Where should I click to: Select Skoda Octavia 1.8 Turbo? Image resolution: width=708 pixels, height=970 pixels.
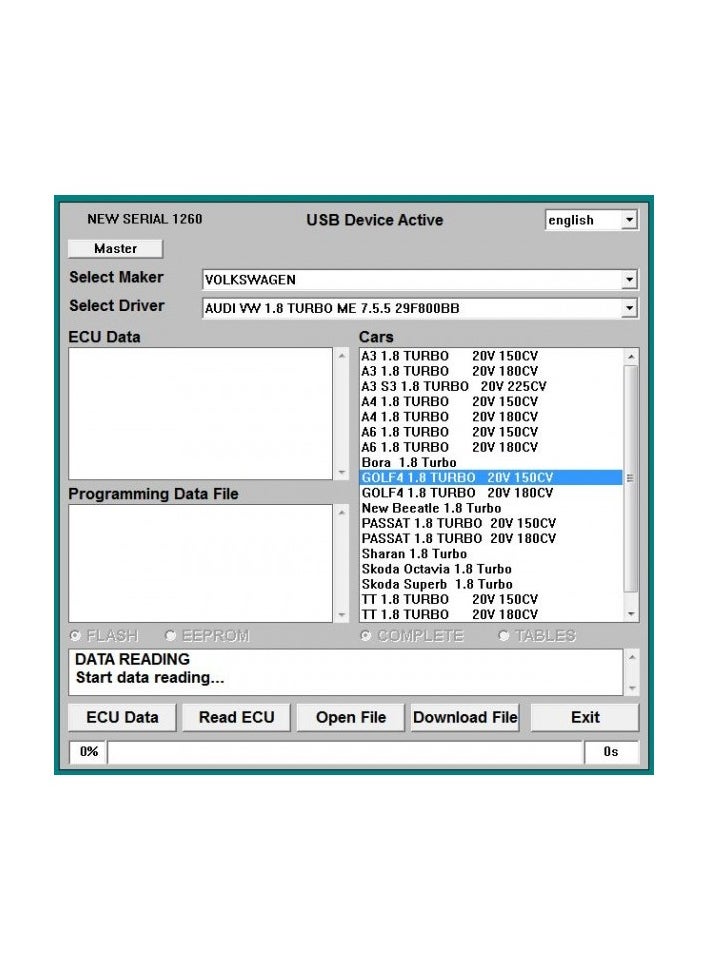(491, 569)
